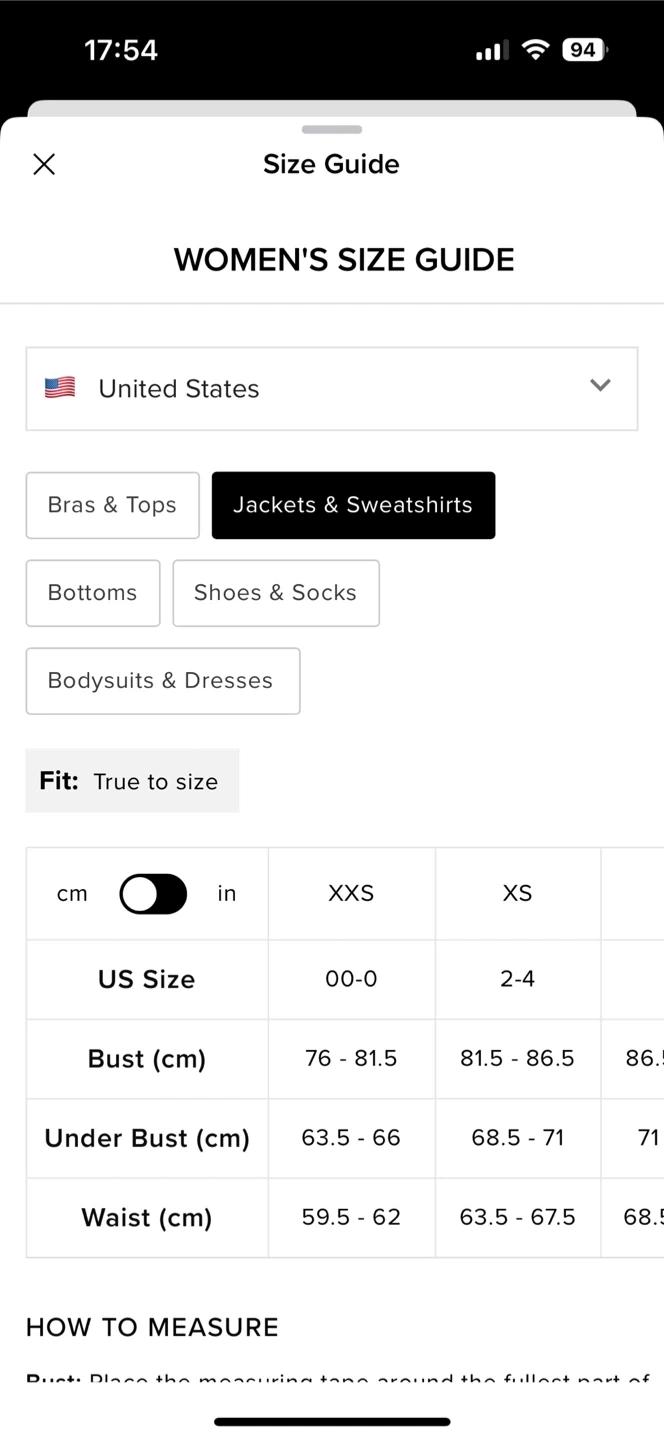Tap the battery indicator in status bar
The image size is (664, 1440).
[x=584, y=50]
